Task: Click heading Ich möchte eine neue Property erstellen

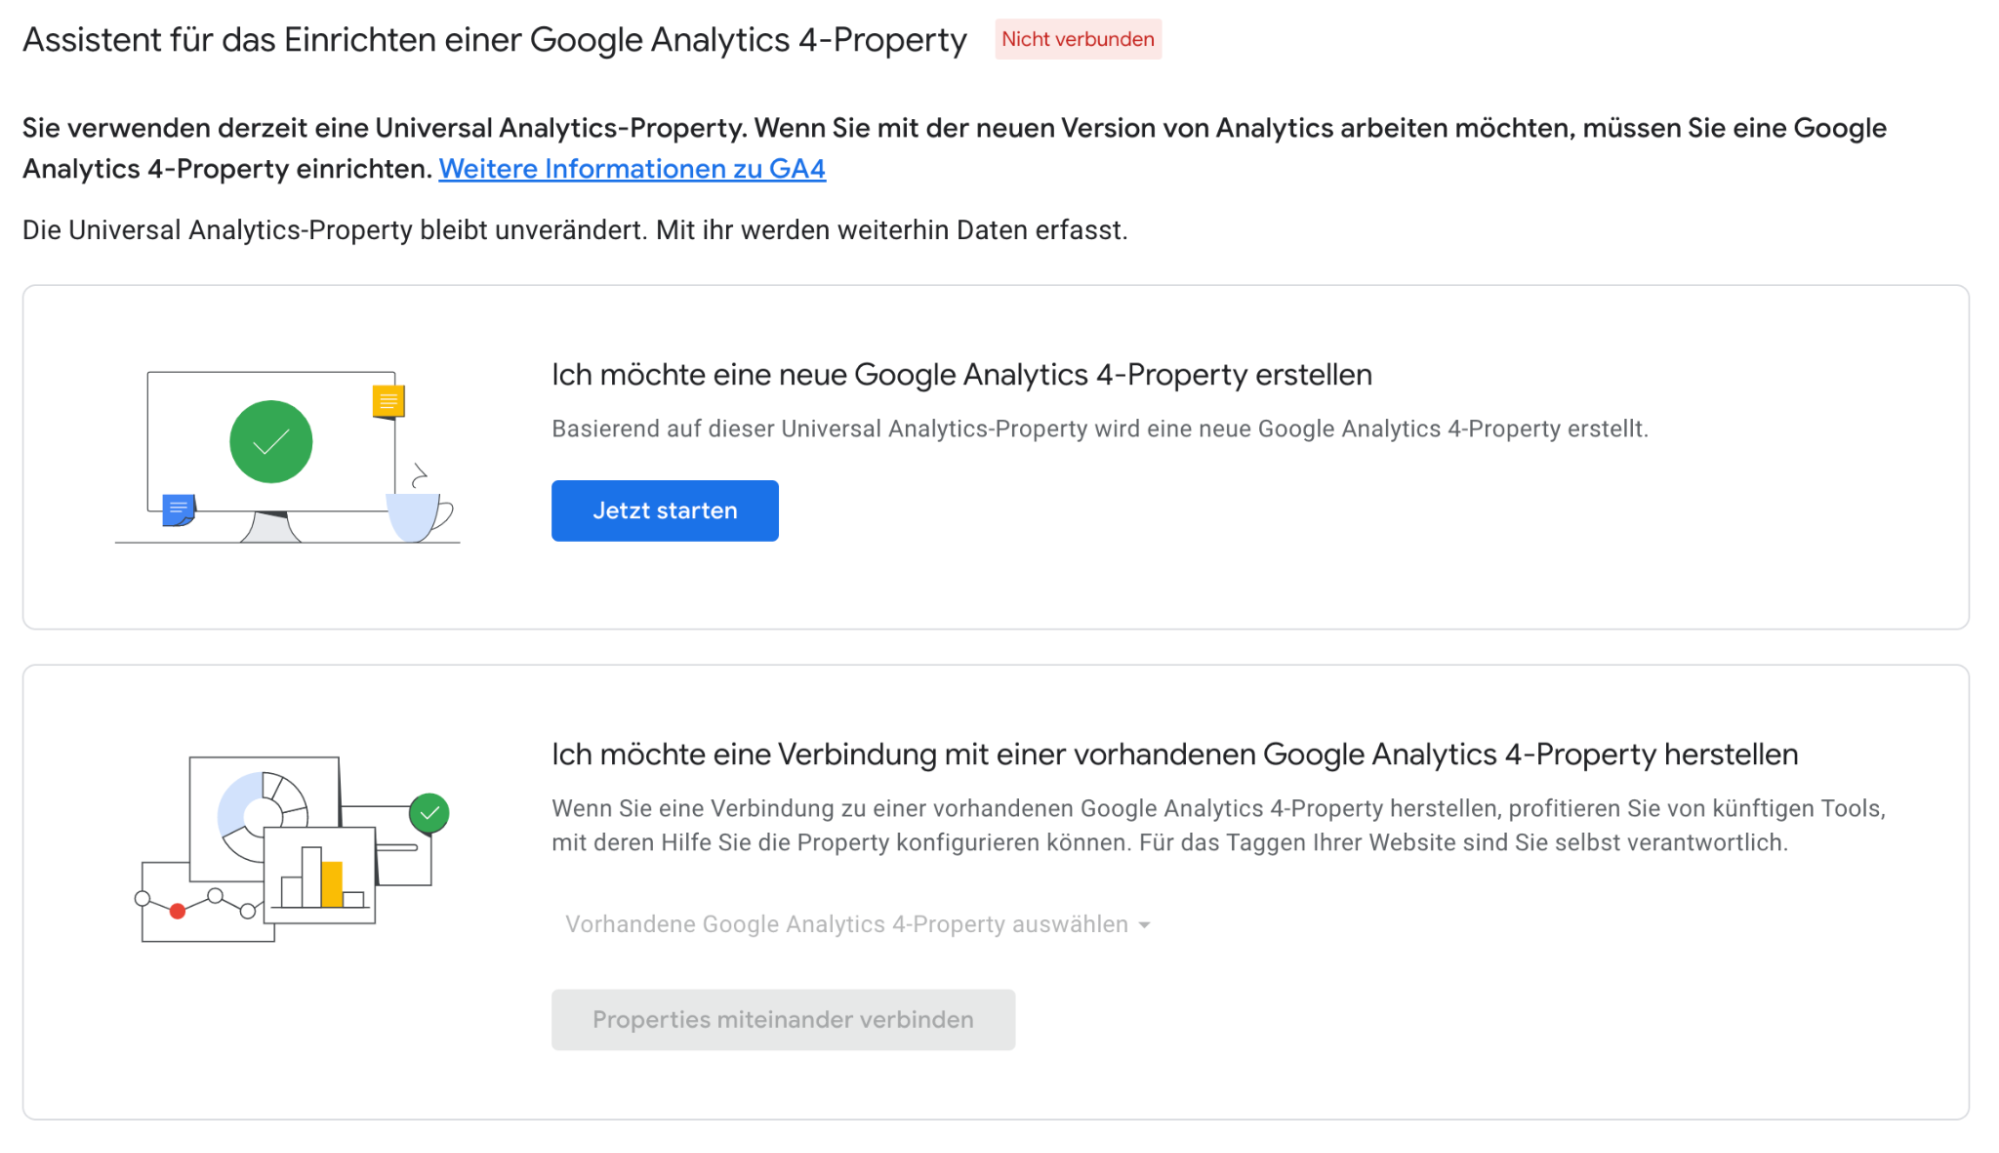Action: coord(961,375)
